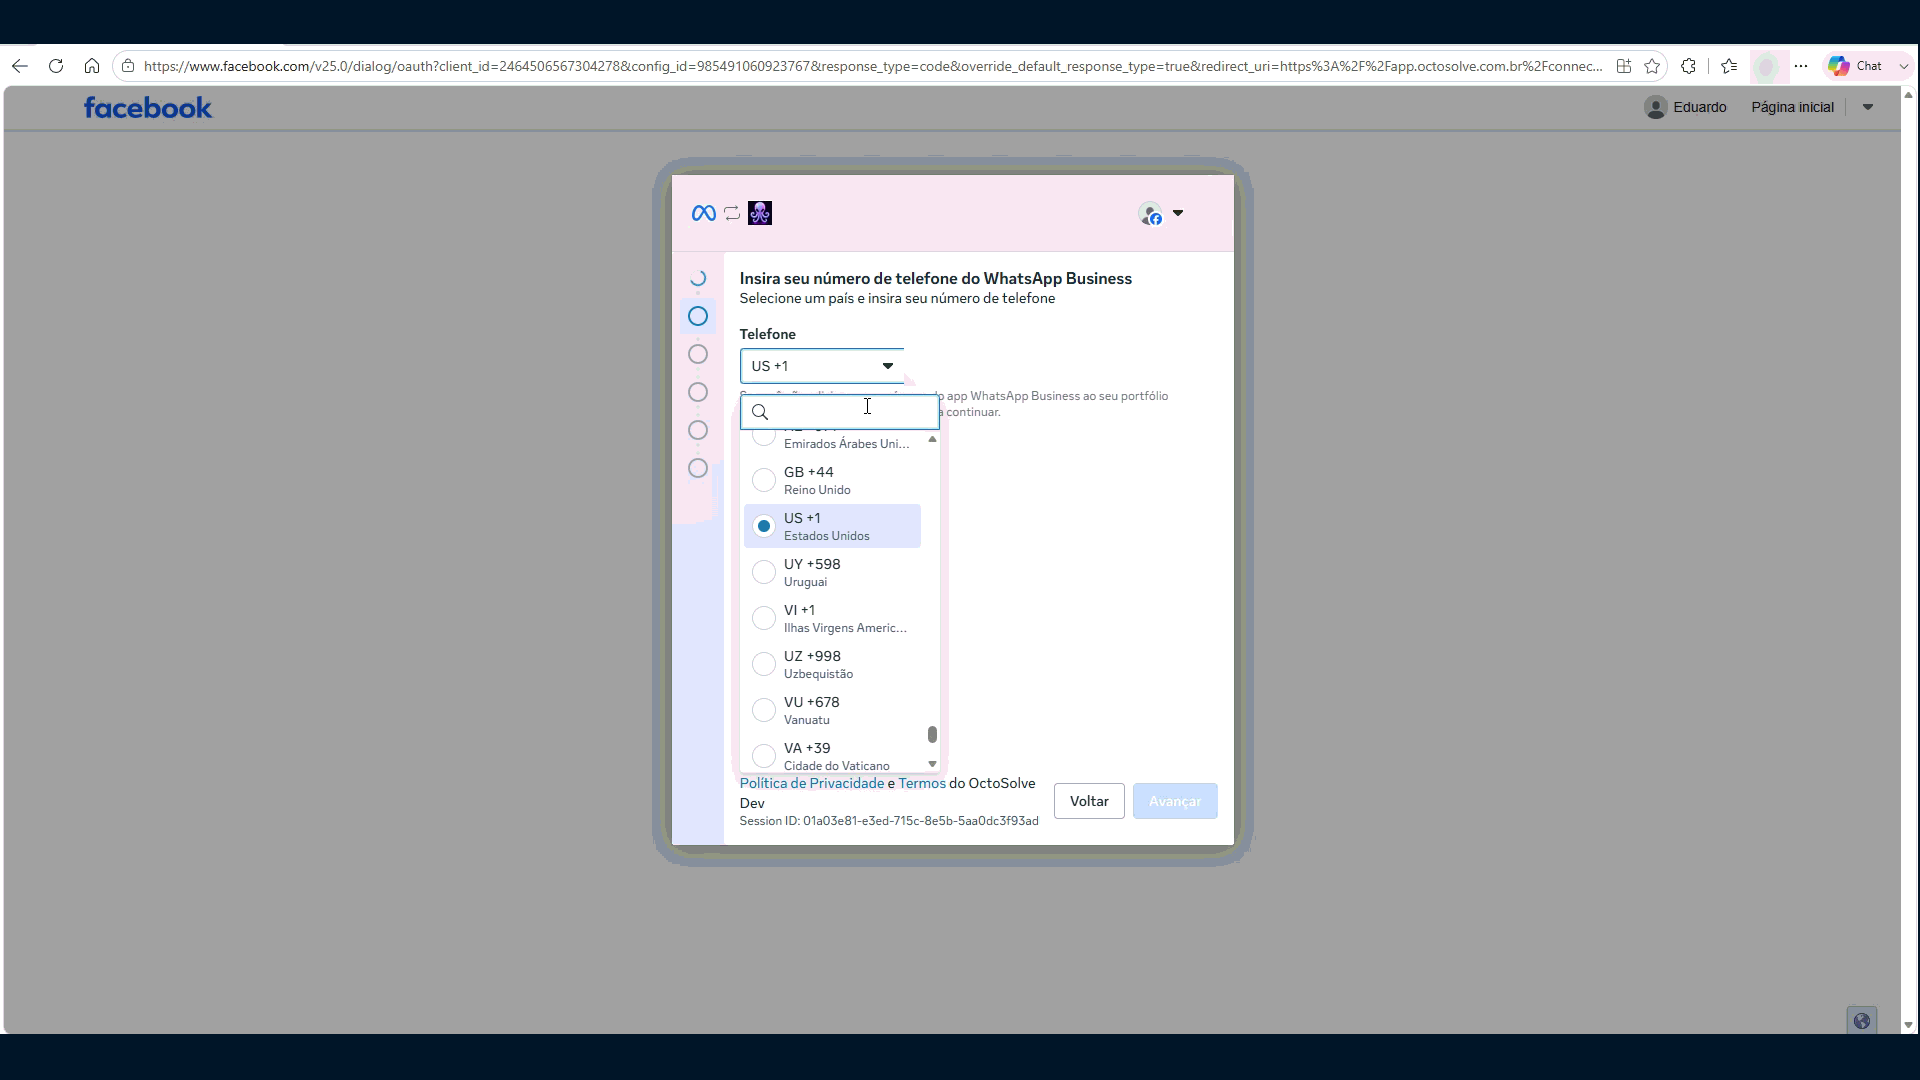Click the OctoSolve octopus app icon
Screen dimensions: 1920x1080
760,213
